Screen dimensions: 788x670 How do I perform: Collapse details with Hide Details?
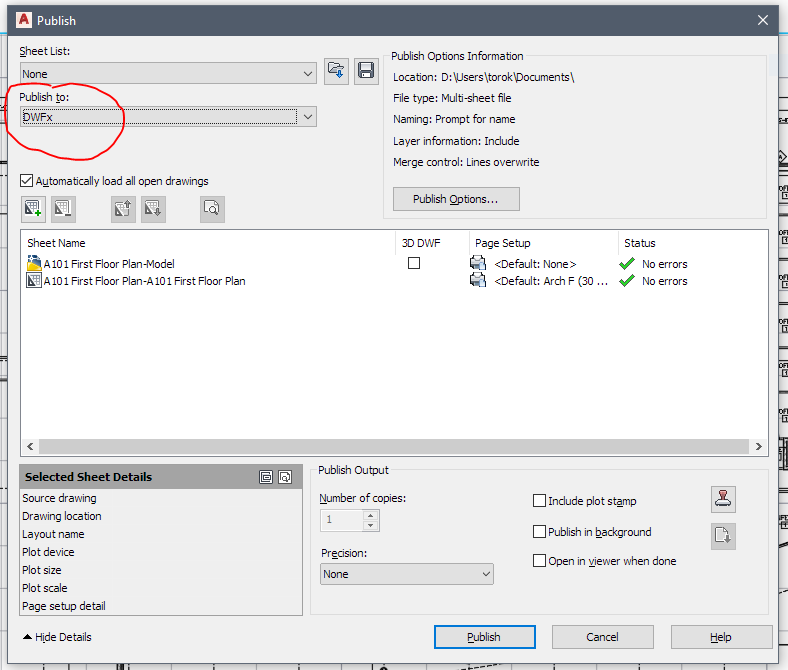point(57,637)
